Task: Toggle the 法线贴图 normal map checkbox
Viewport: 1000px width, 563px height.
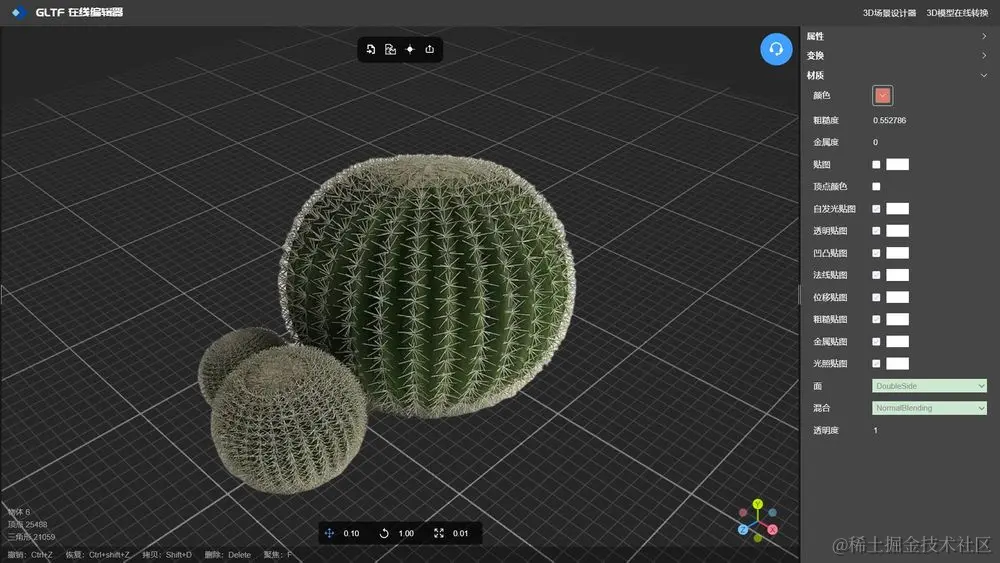Action: coord(876,275)
